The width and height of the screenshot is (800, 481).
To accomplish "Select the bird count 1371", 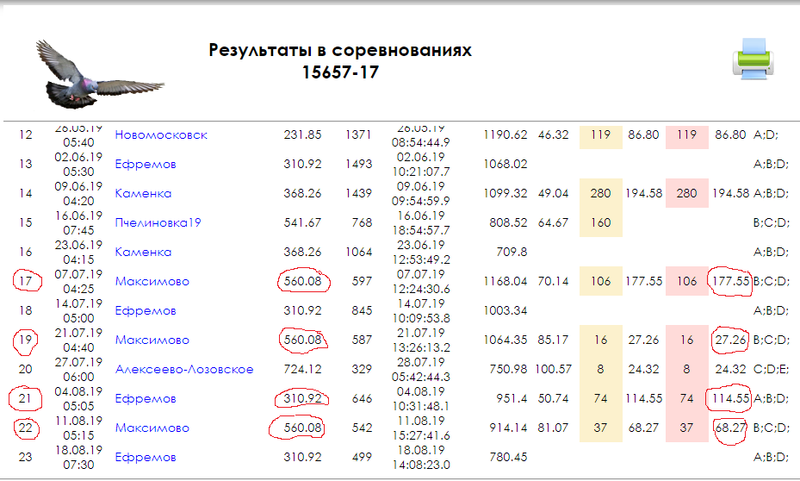I will [x=358, y=135].
